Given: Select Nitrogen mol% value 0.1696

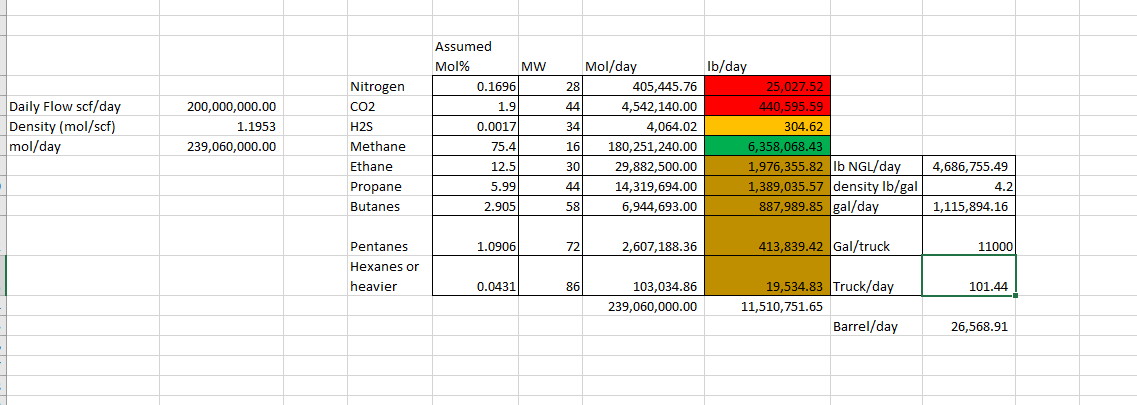Looking at the screenshot, I should click(476, 87).
